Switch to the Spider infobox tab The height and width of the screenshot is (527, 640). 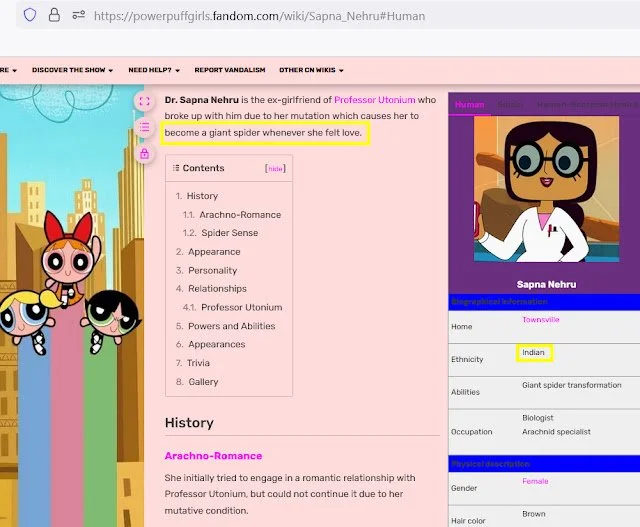click(x=510, y=105)
